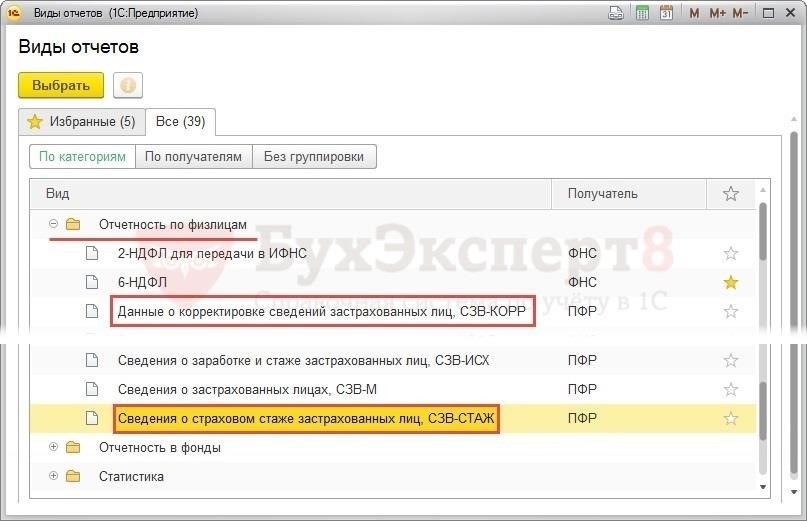Image resolution: width=807 pixels, height=530 pixels.
Task: Select Данные о корректировке сведений, СЗВ-КОРР
Action: click(322, 311)
